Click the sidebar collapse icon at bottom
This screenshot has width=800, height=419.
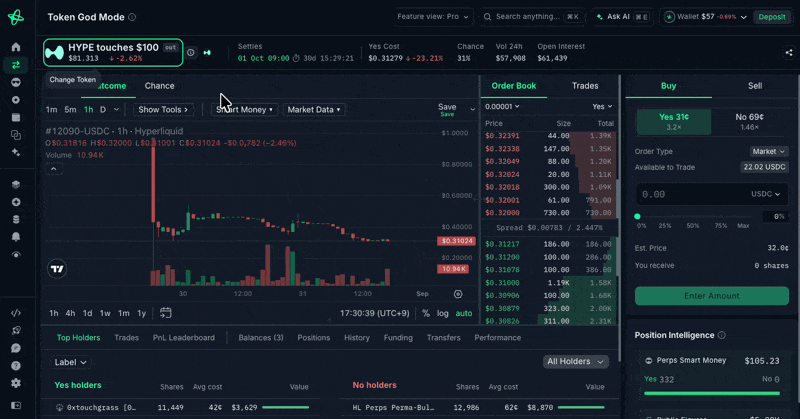pyautogui.click(x=16, y=405)
